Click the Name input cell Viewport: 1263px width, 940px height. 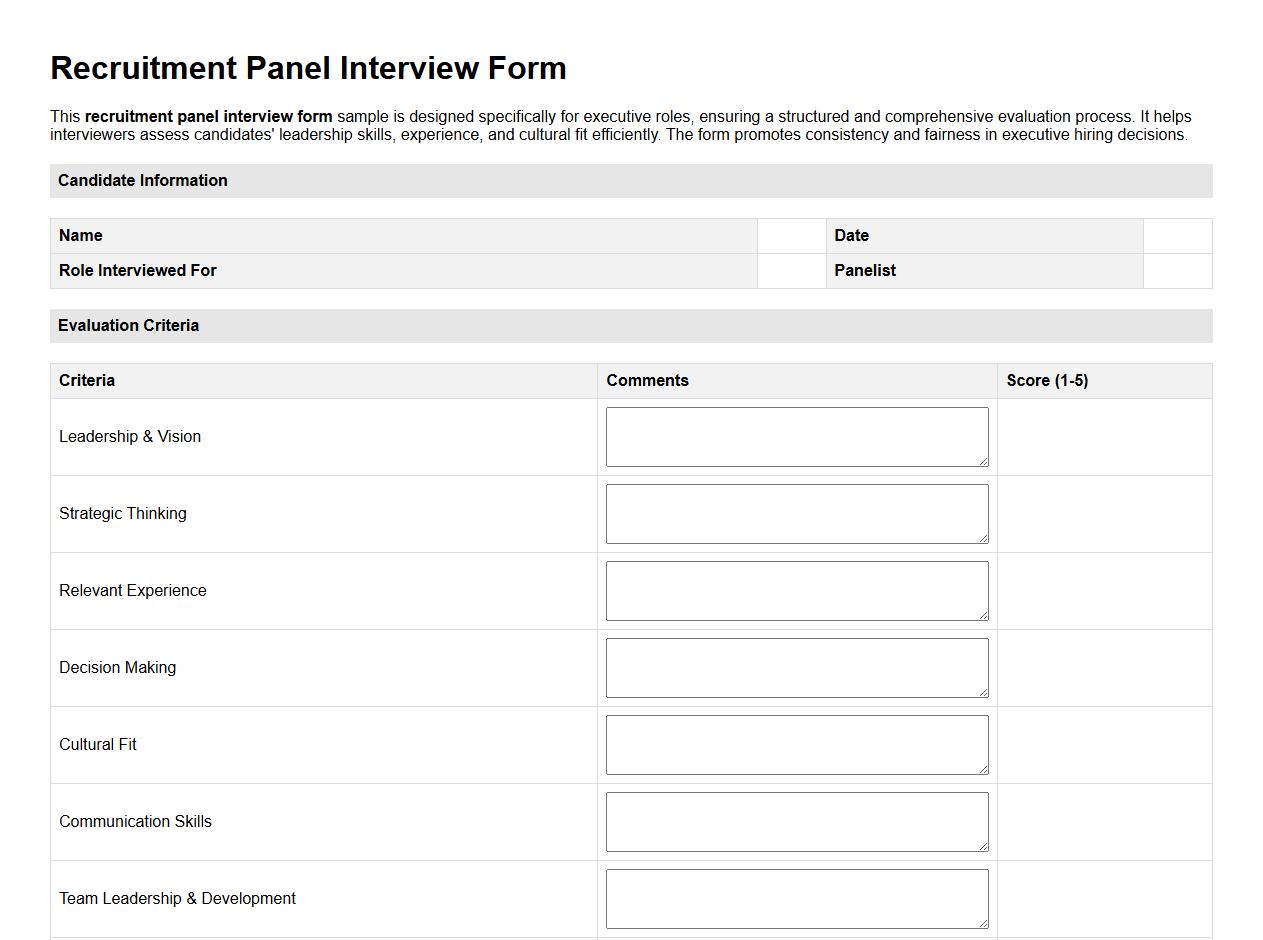click(x=790, y=235)
